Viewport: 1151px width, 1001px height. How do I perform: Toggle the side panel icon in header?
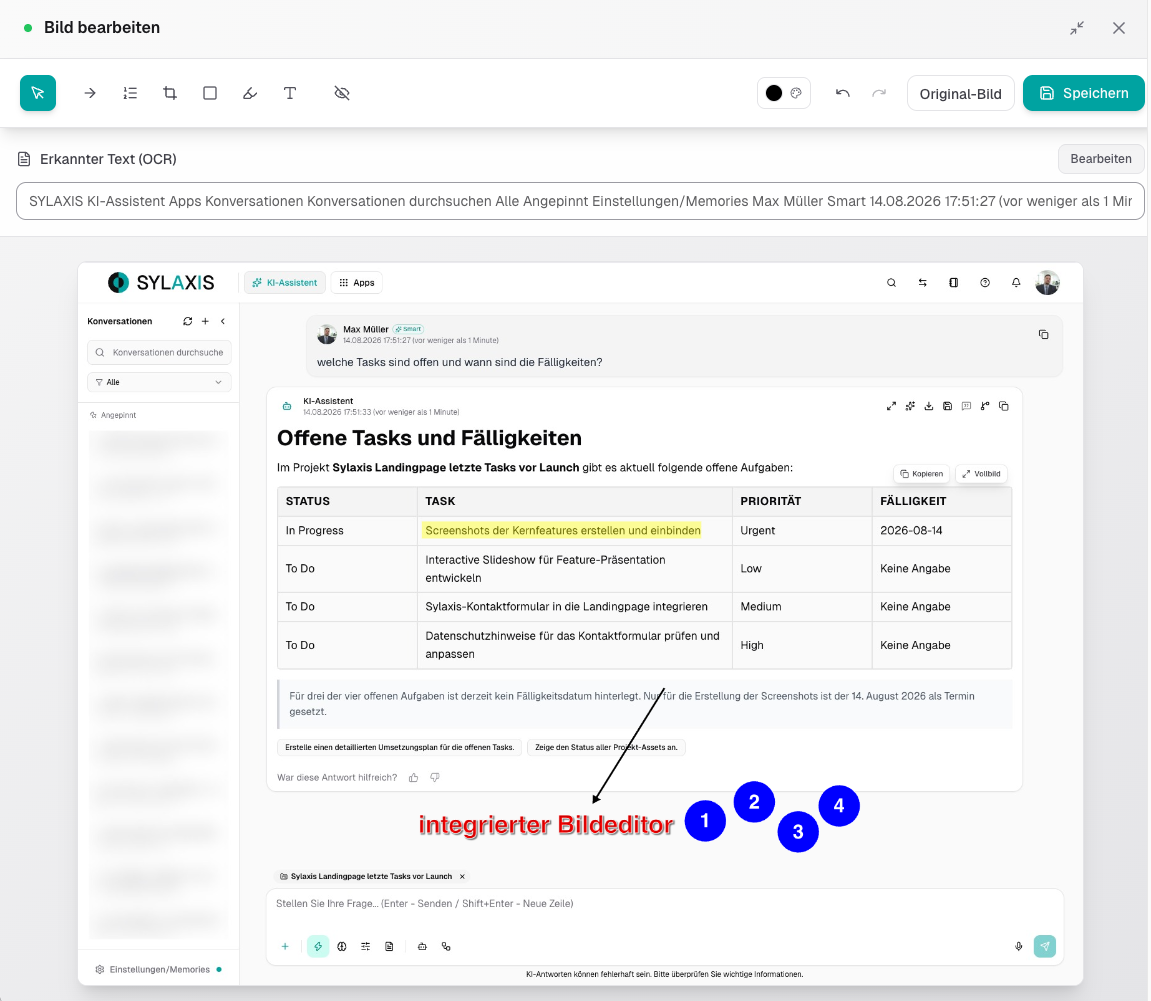pyautogui.click(x=954, y=283)
